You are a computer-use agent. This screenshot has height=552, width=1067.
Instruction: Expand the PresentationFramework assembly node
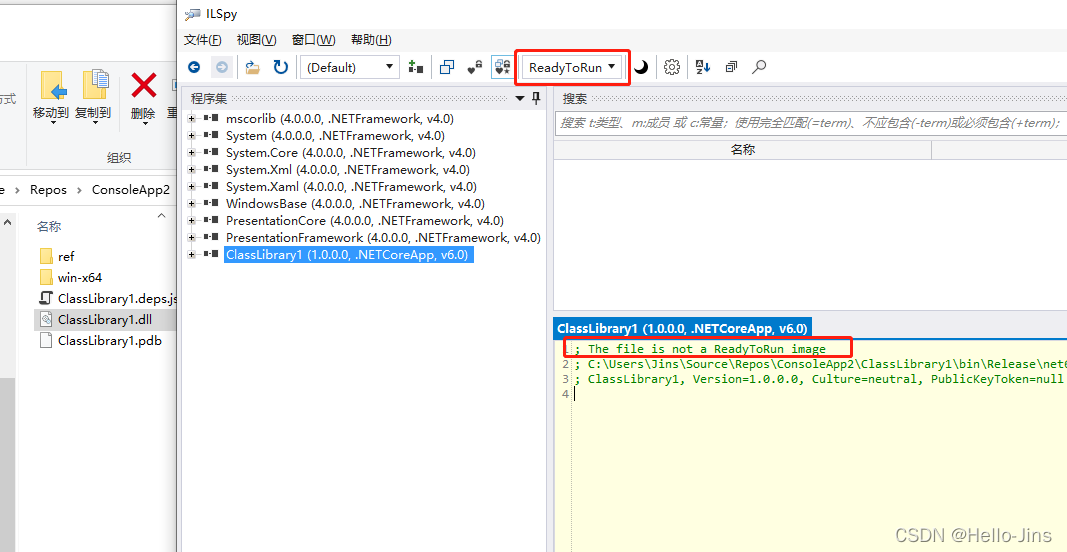coord(192,238)
